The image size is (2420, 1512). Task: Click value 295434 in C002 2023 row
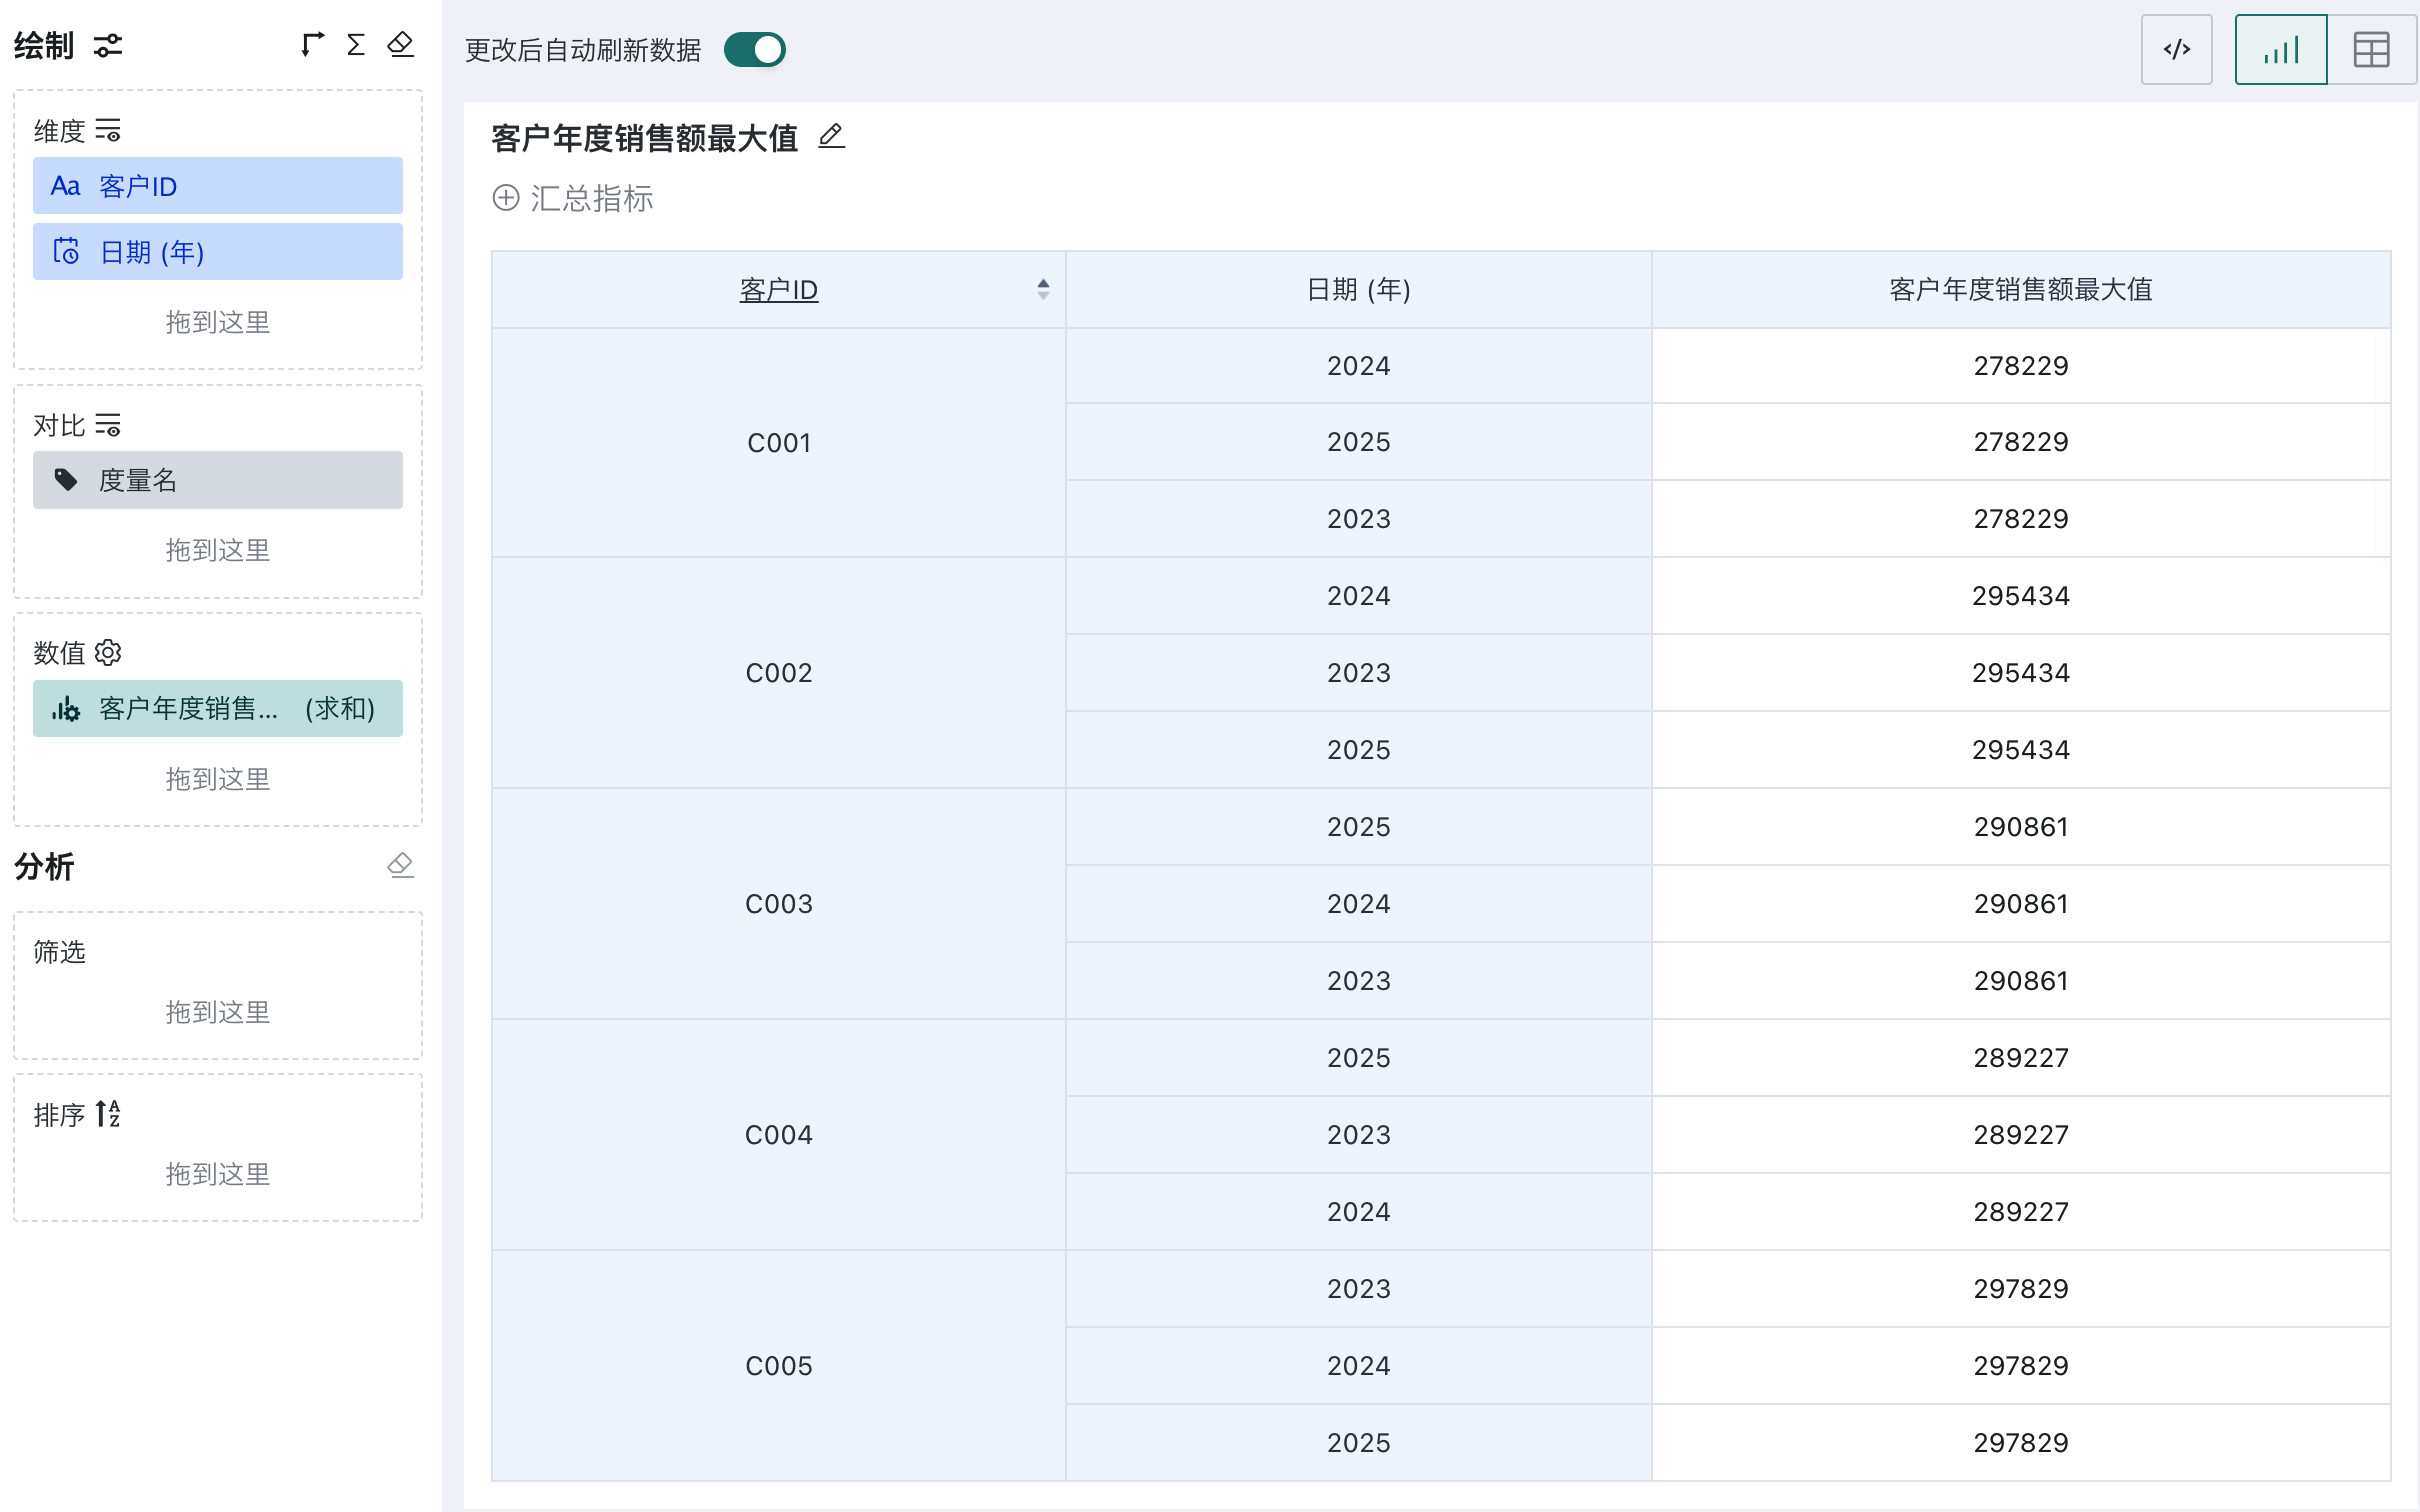pyautogui.click(x=2020, y=673)
